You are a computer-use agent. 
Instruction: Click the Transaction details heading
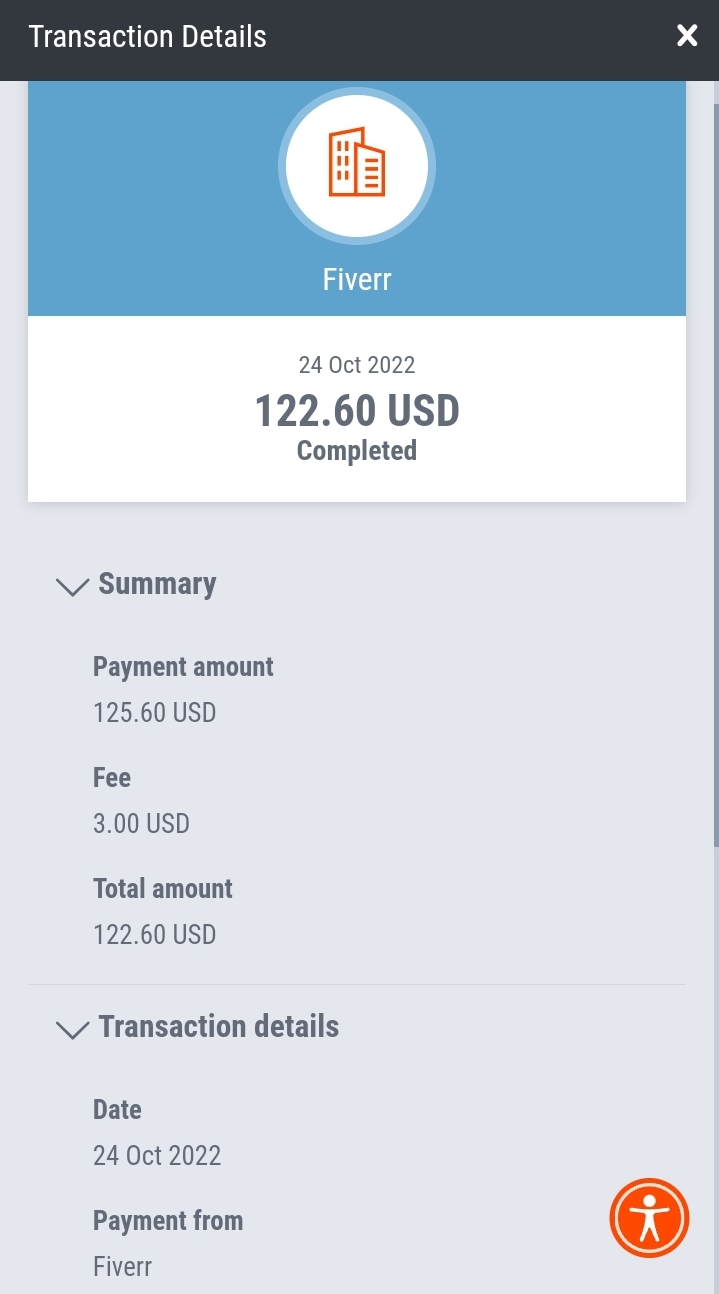tap(219, 1026)
